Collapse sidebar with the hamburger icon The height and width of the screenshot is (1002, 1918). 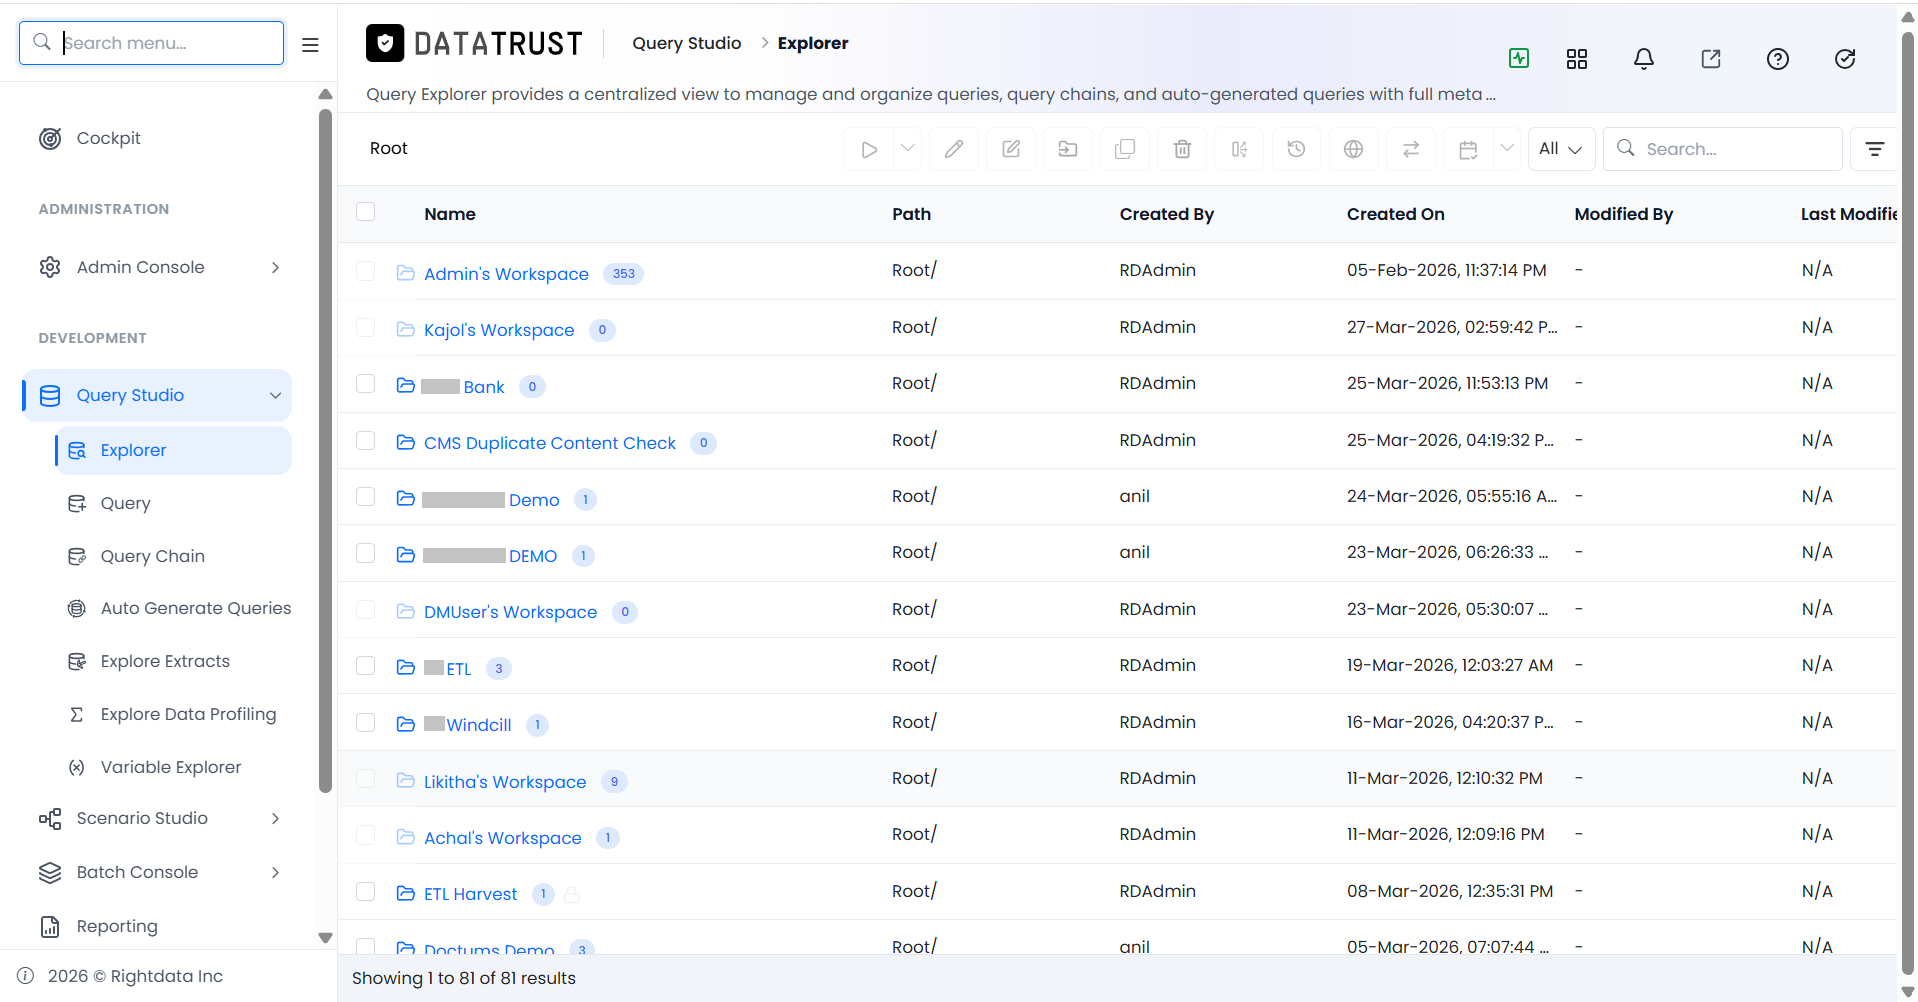(x=310, y=44)
